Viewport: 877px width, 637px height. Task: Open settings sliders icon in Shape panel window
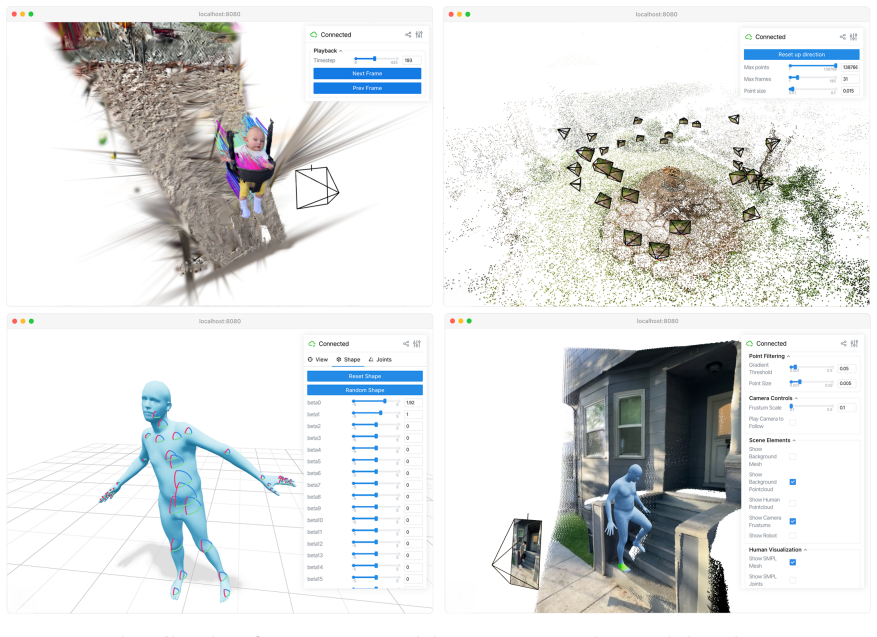pyautogui.click(x=417, y=343)
